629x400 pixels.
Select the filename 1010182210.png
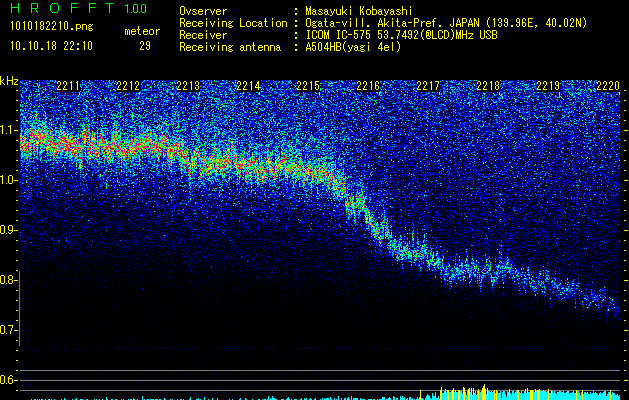(52, 27)
